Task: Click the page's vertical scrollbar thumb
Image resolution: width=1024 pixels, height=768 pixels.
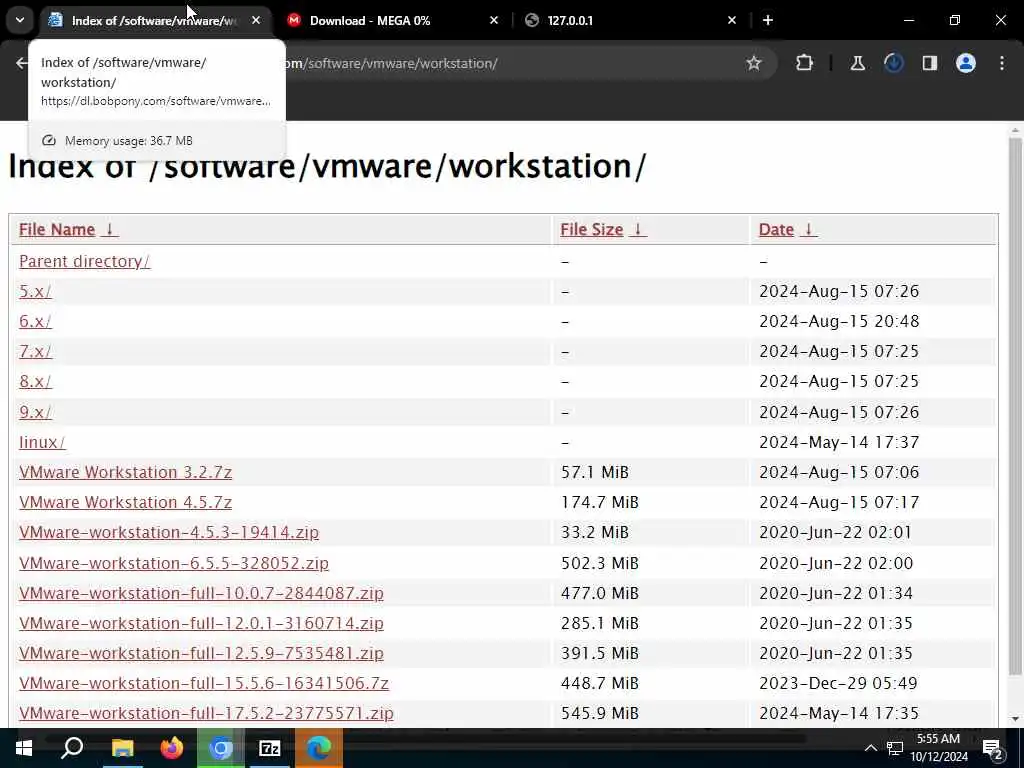Action: point(1015,406)
